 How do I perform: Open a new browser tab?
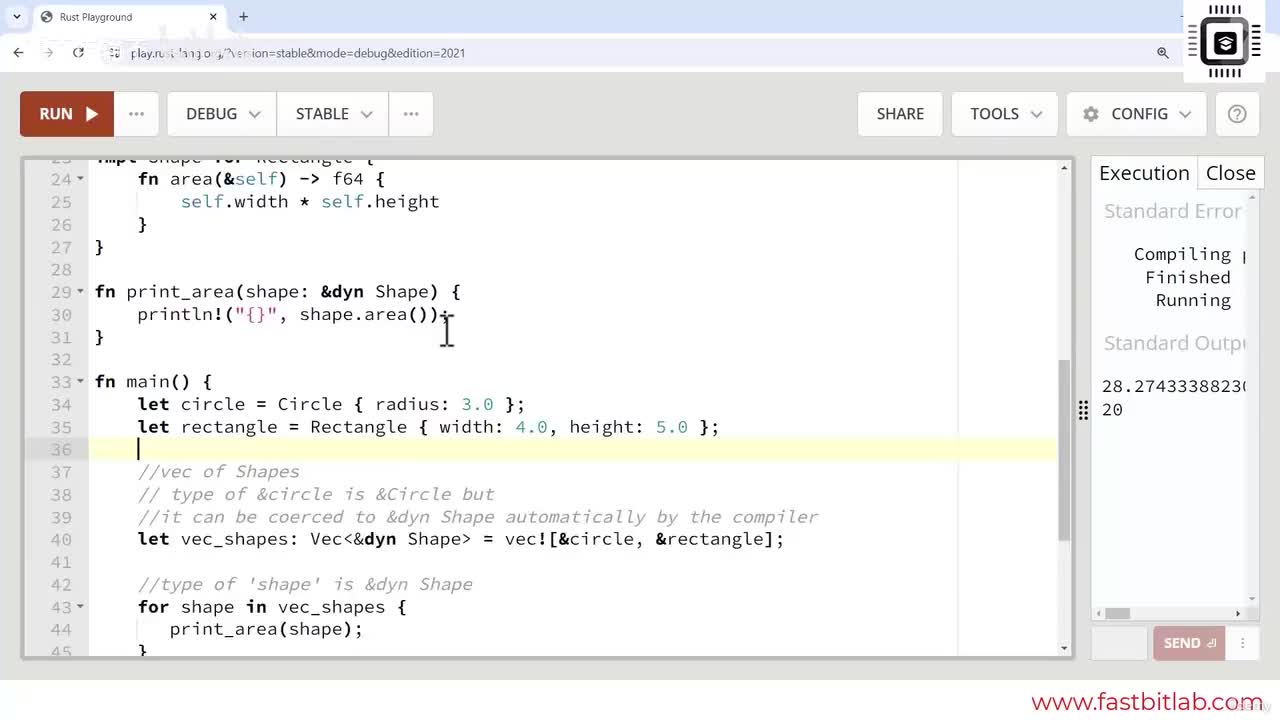click(243, 17)
